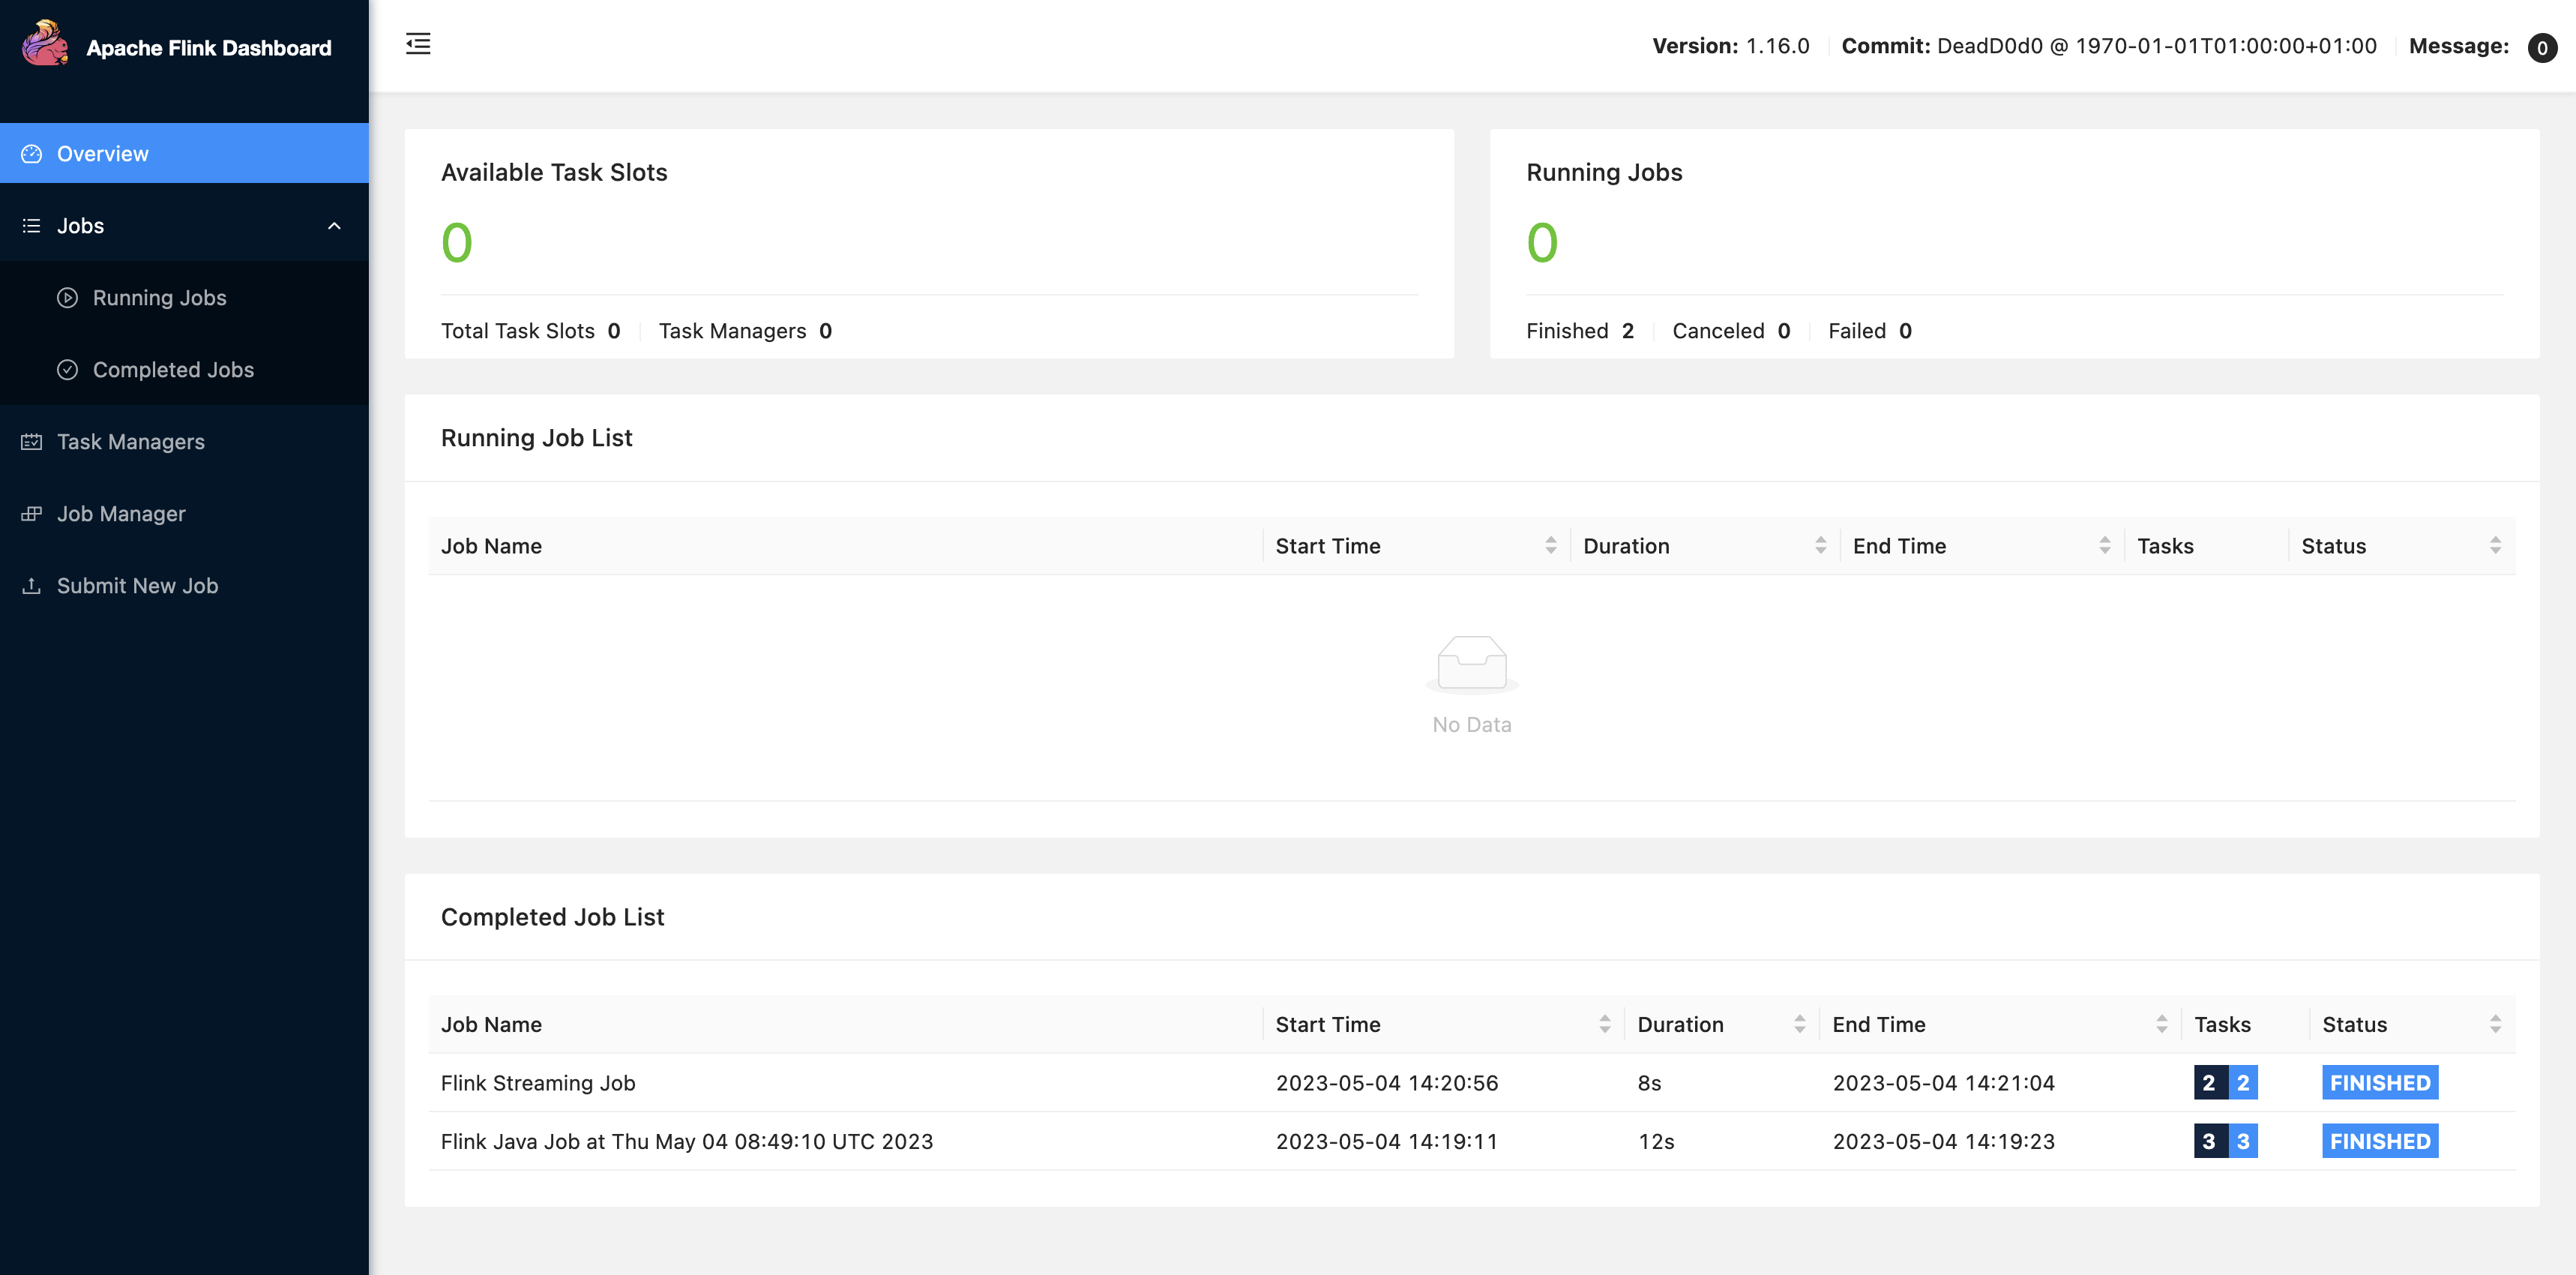2576x1275 pixels.
Task: Sort by Status column in Completed Job List
Action: (x=2496, y=1022)
